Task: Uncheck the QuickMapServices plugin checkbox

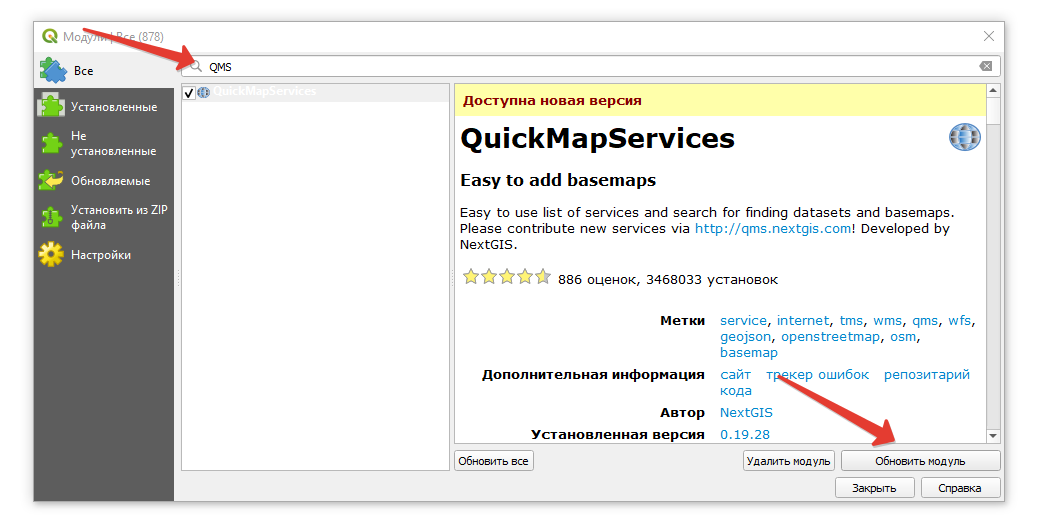Action: [x=189, y=92]
